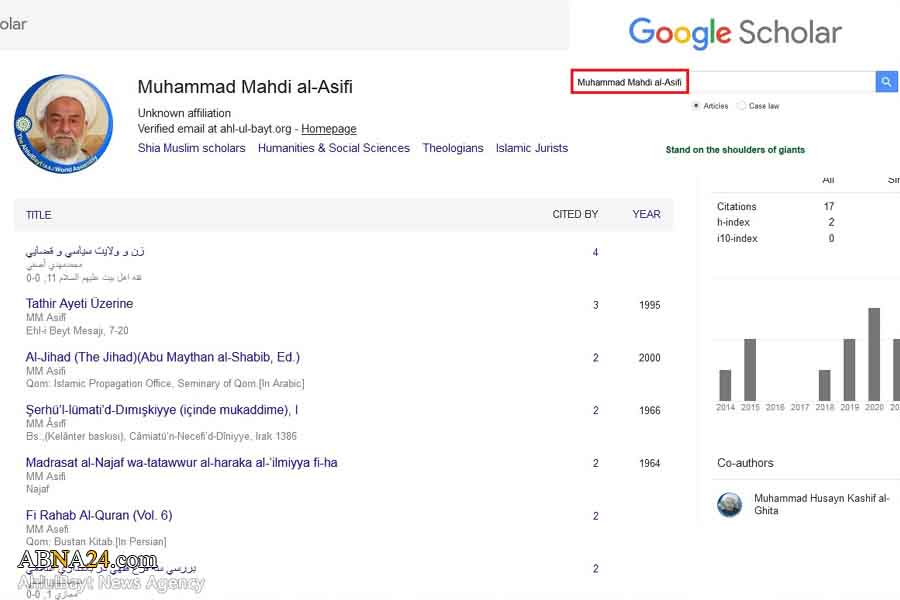The height and width of the screenshot is (600, 900).
Task: Select the Case law radio button
Action: tap(742, 106)
